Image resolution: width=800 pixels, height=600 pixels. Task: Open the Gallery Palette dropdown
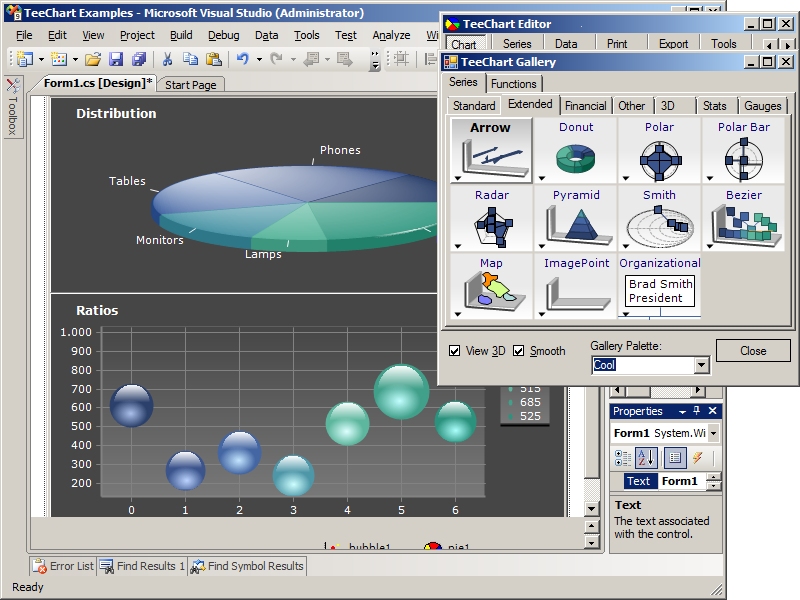tap(702, 365)
